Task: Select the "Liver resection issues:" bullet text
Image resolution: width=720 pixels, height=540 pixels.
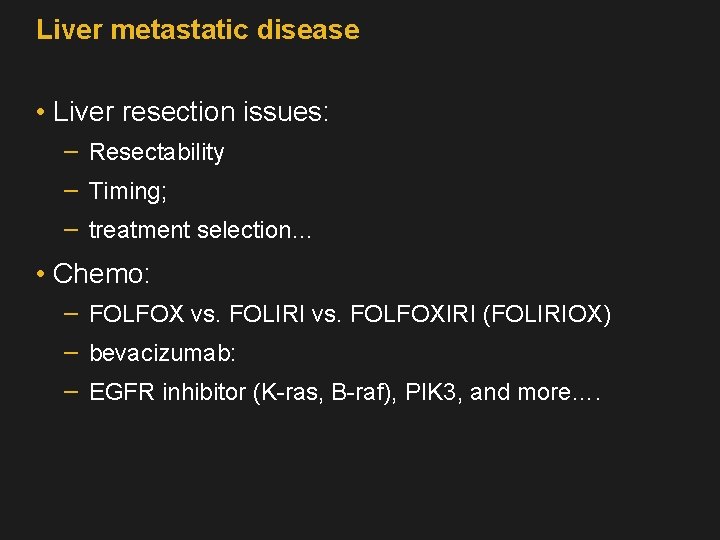Action: [x=190, y=112]
